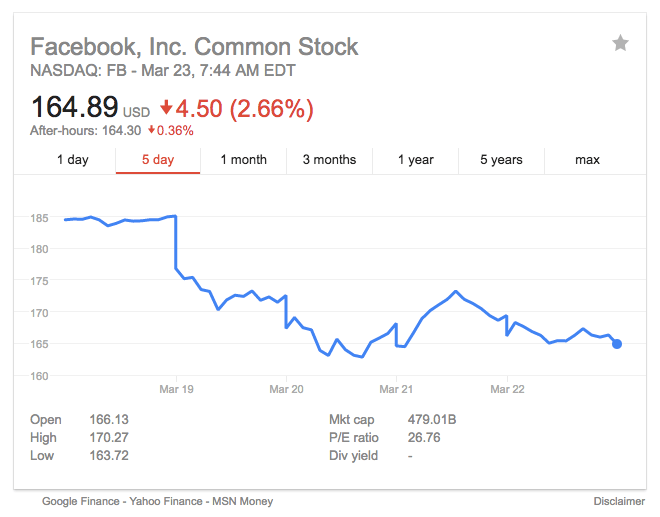Image resolution: width=660 pixels, height=517 pixels.
Task: Click the Mar 21 date on chart axis
Action: [x=397, y=389]
